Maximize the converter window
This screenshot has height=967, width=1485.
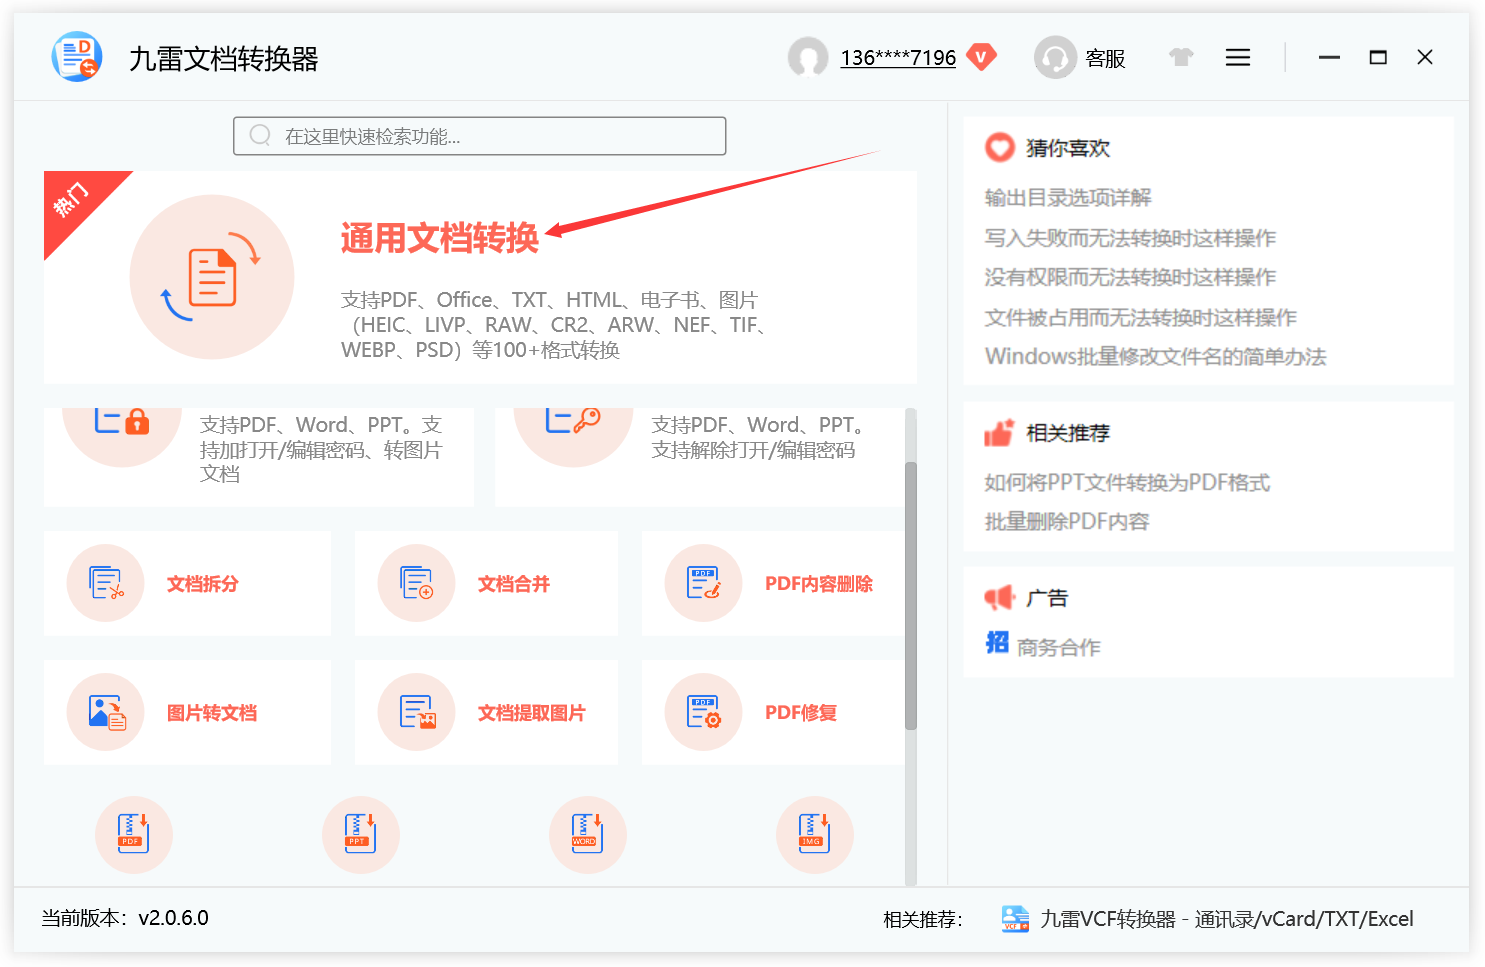click(1378, 58)
